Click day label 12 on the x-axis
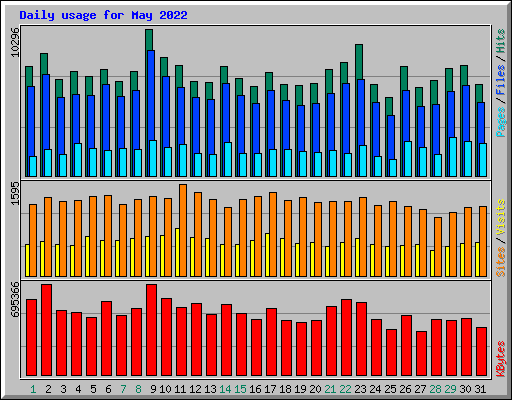The image size is (512, 400). [x=195, y=389]
